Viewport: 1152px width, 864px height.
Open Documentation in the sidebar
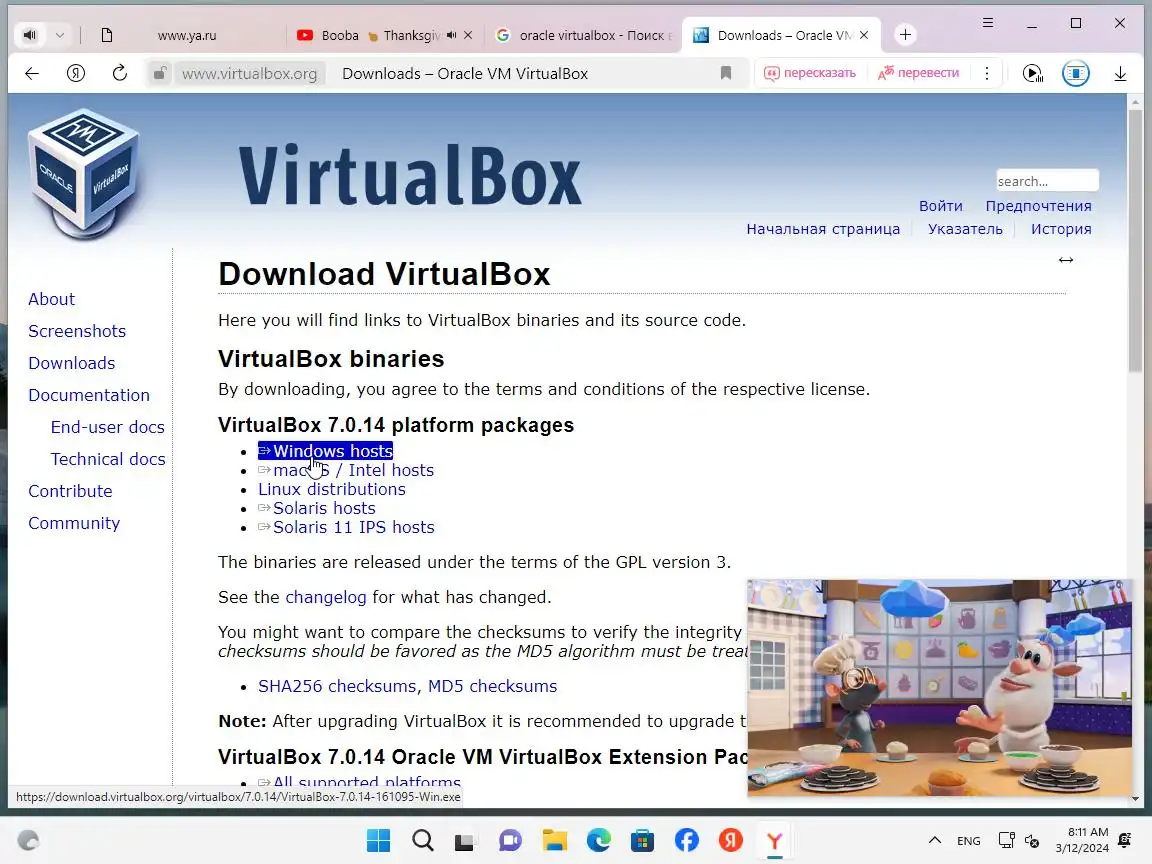[x=89, y=395]
